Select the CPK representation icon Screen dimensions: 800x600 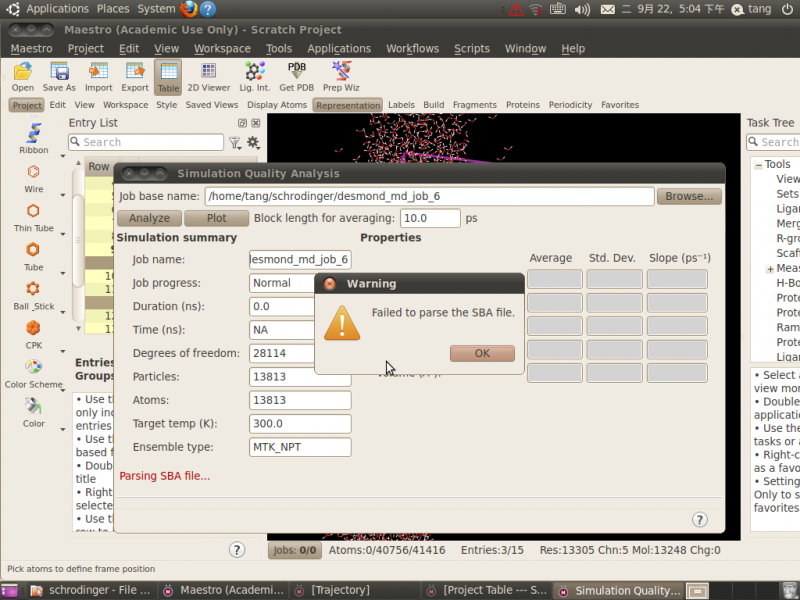[x=33, y=328]
